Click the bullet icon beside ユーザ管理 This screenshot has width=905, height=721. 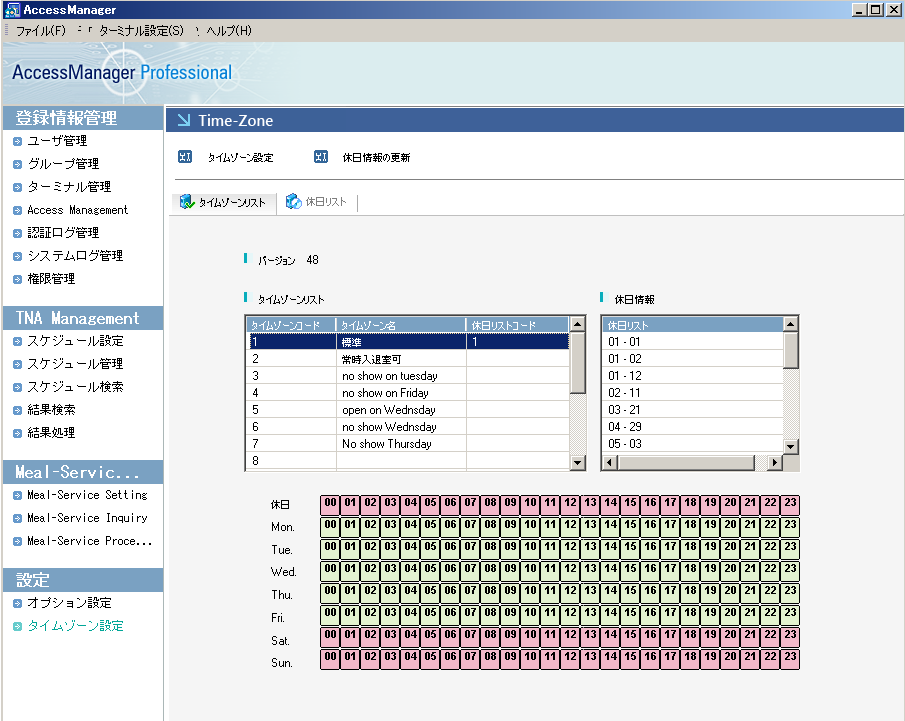click(x=17, y=141)
